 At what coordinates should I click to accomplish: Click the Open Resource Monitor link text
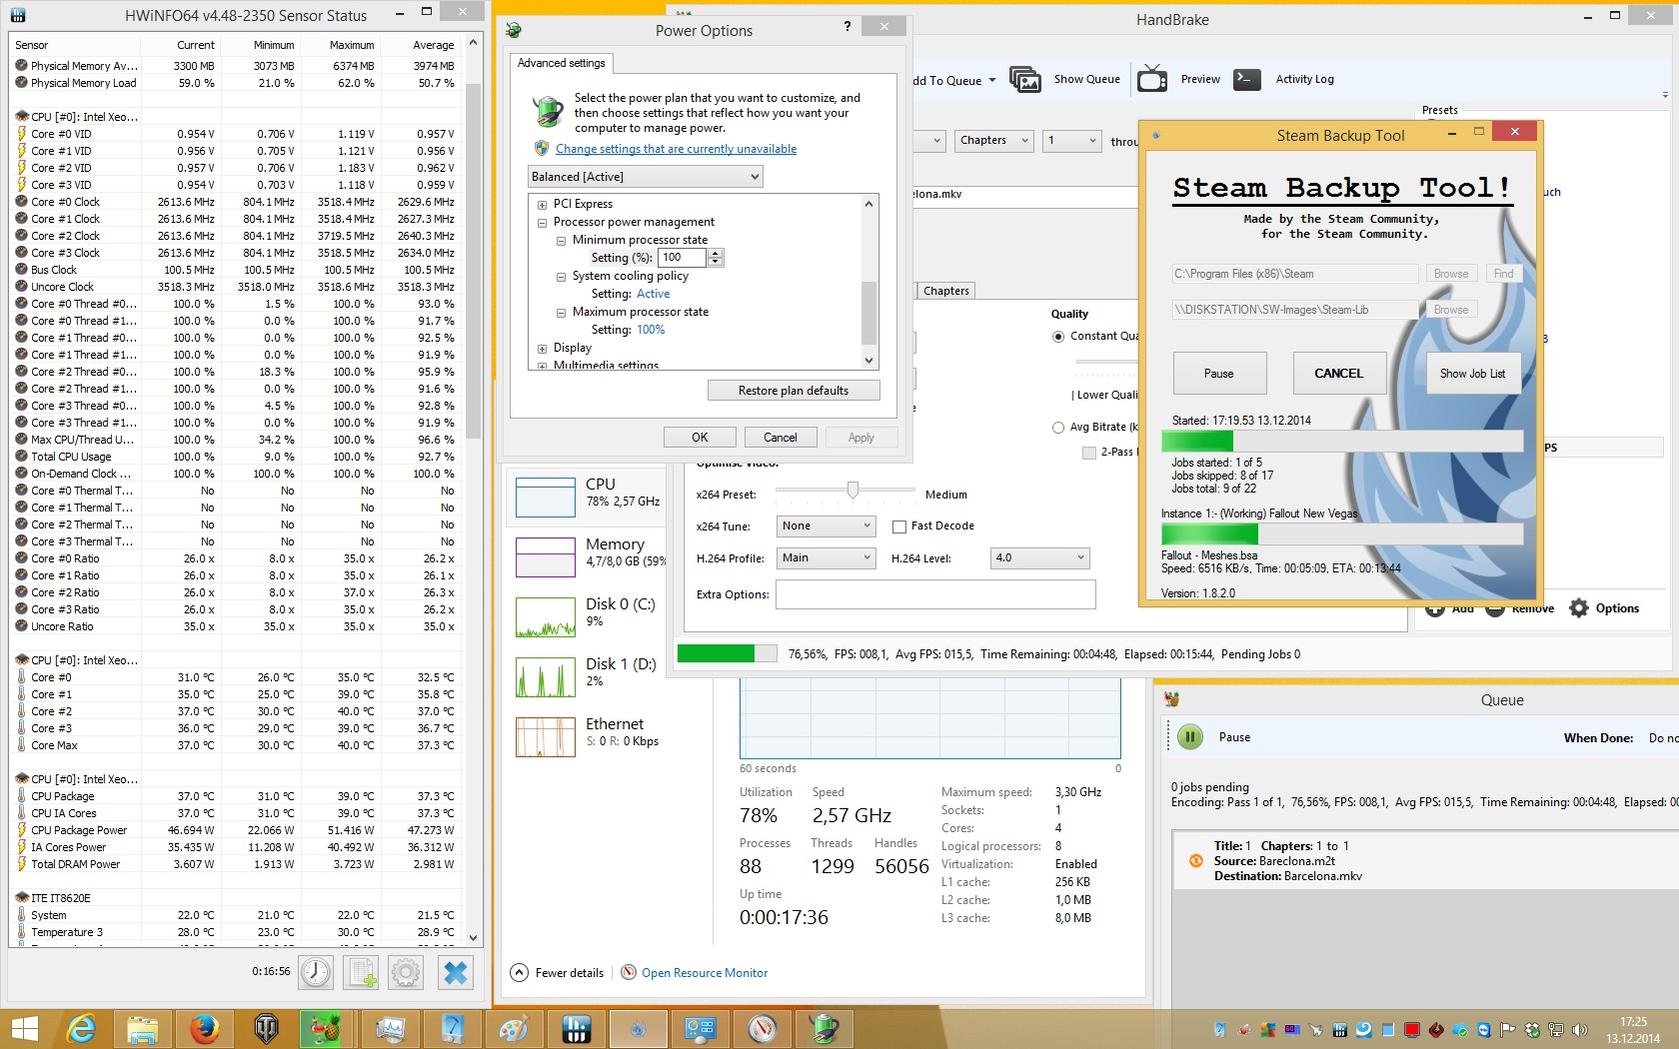[x=705, y=973]
